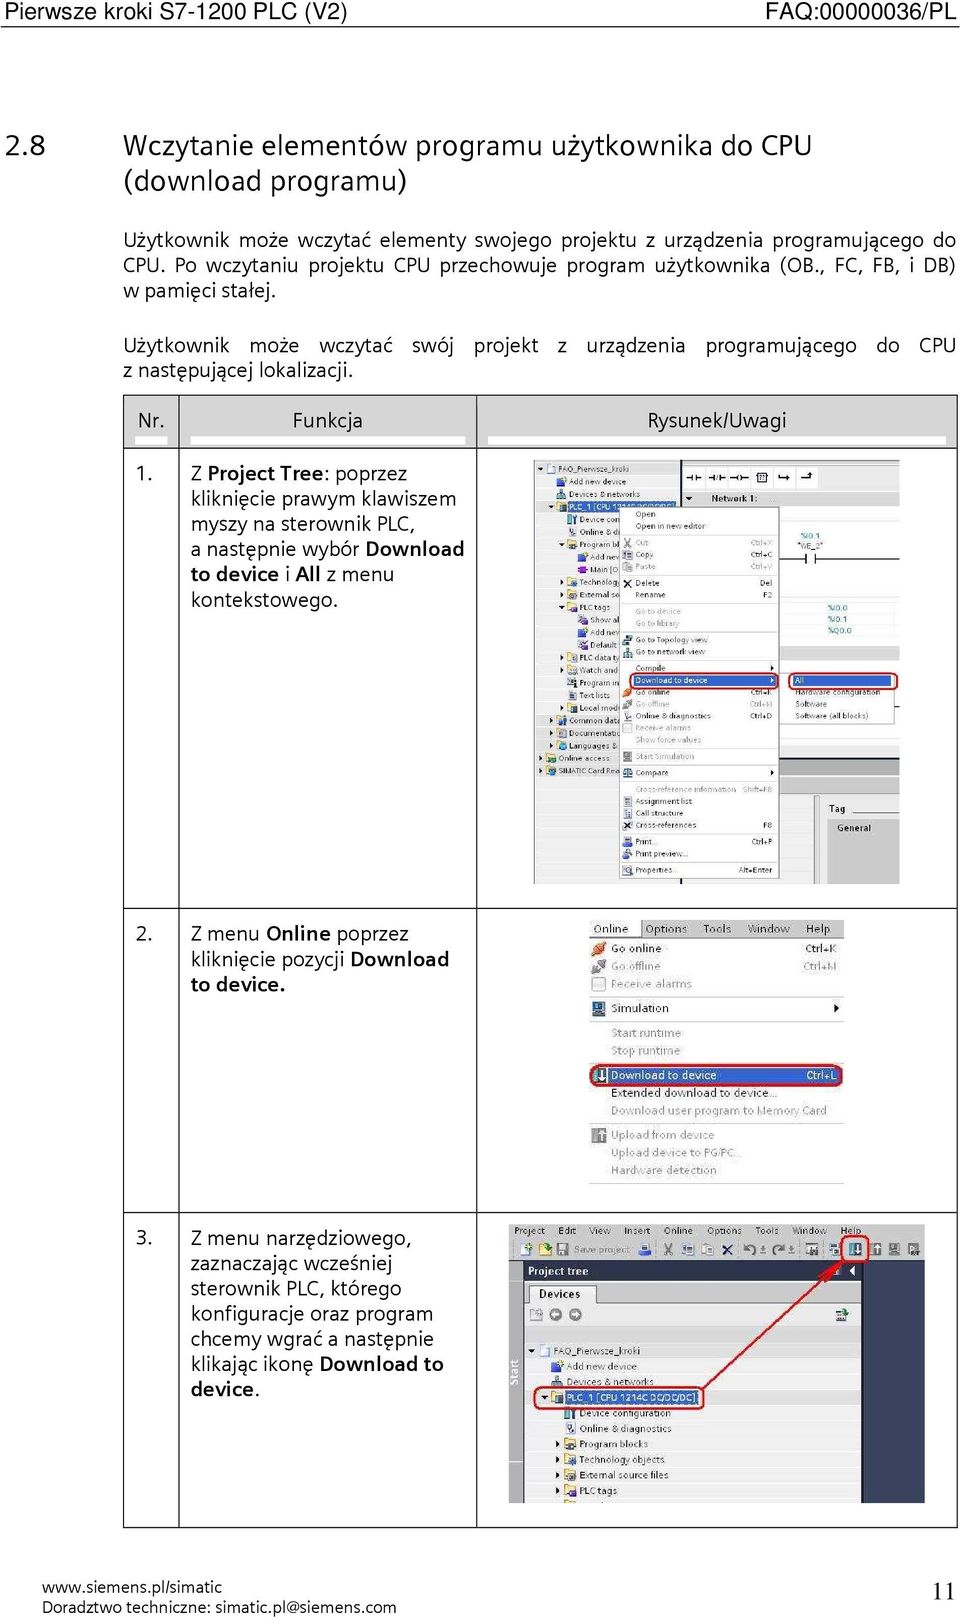
Task: Collapse Project tree with the left arrow
Action: pos(852,1271)
